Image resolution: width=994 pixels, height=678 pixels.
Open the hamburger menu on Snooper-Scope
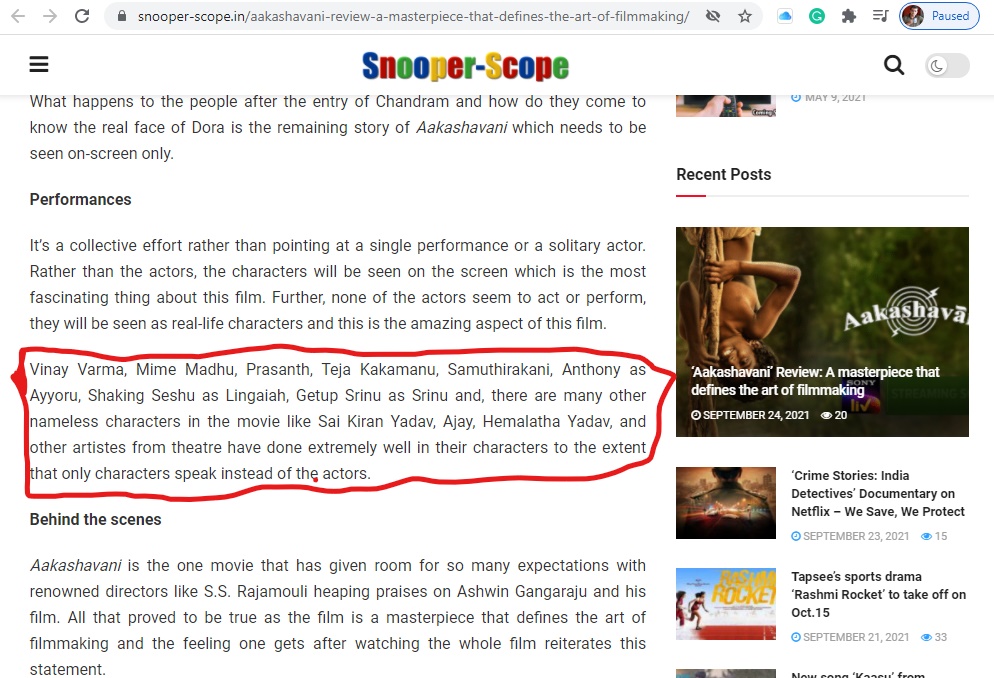click(39, 65)
